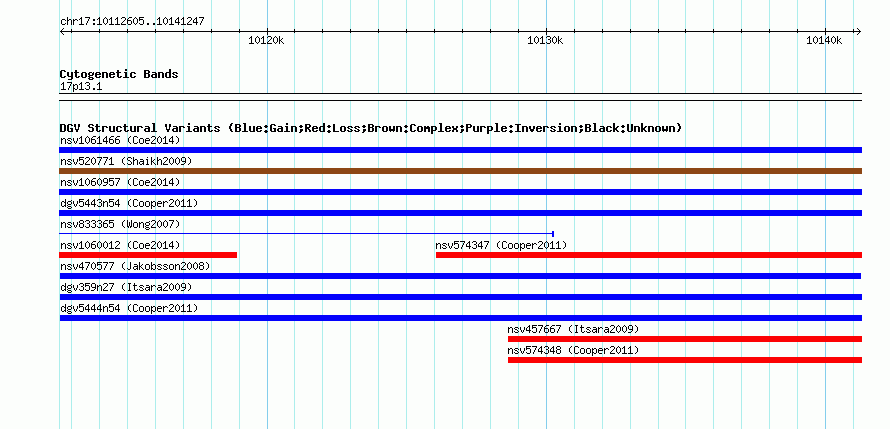Click the 10130k ruler position

[545, 40]
